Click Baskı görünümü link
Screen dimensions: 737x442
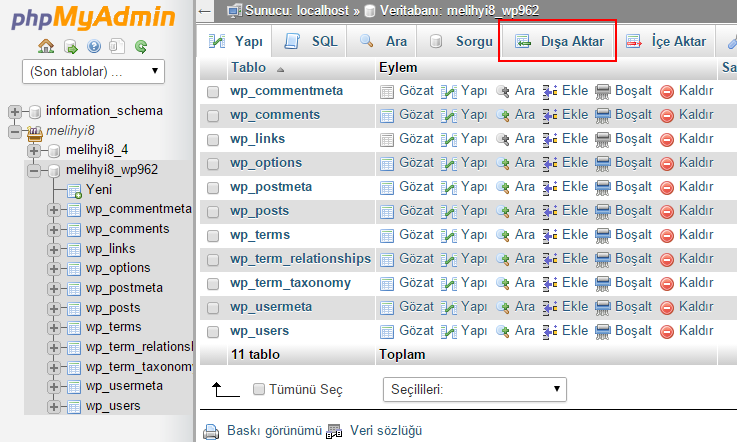(x=274, y=430)
